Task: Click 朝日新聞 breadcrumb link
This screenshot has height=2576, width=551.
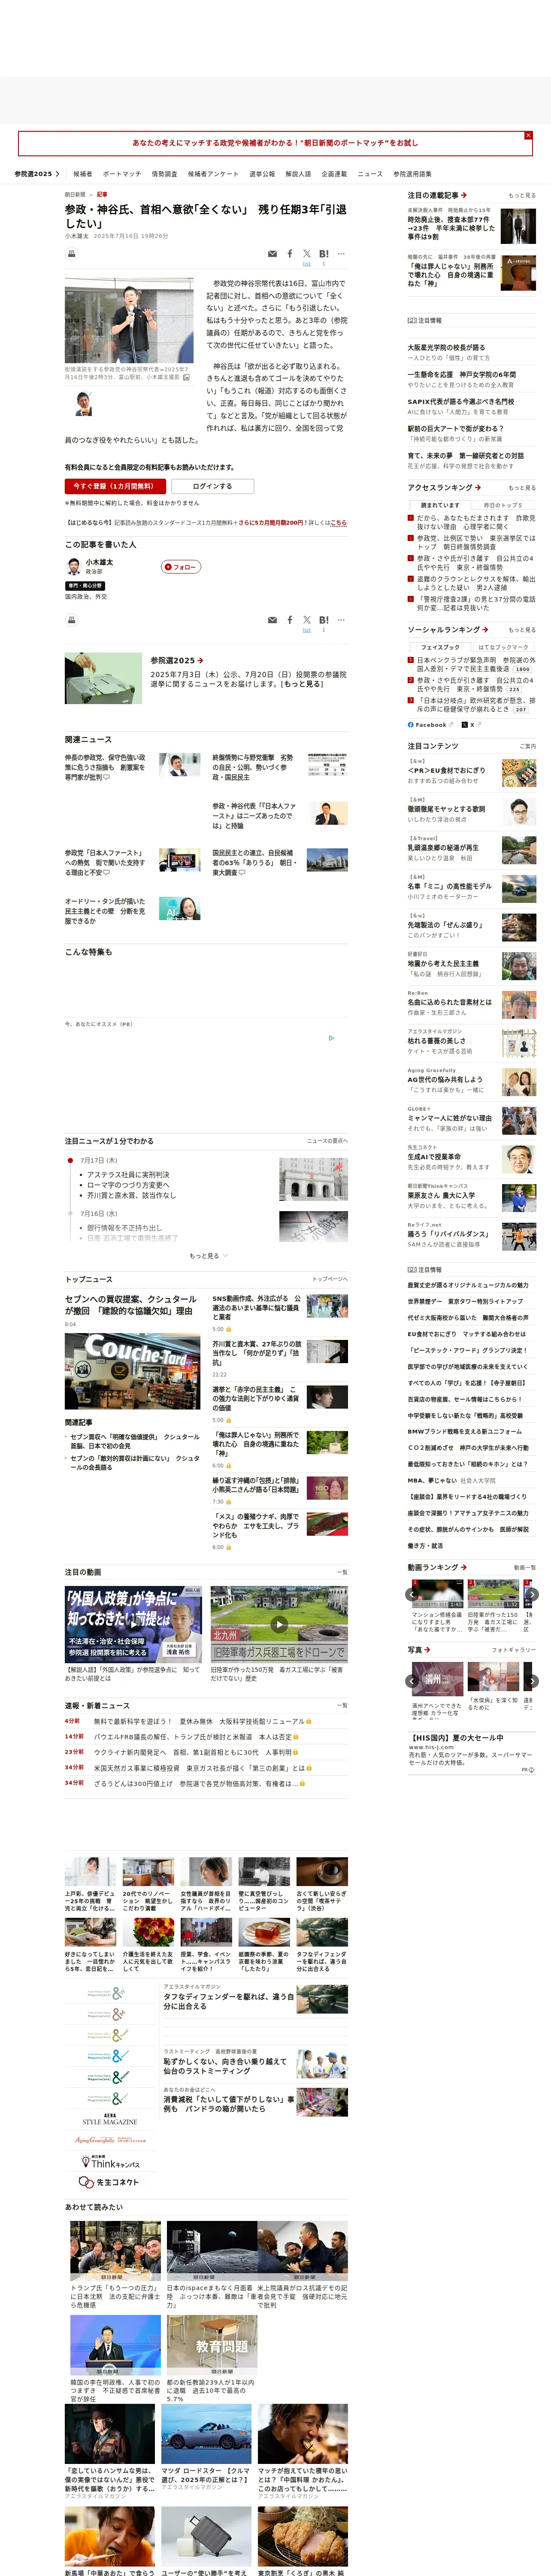Action: click(75, 195)
